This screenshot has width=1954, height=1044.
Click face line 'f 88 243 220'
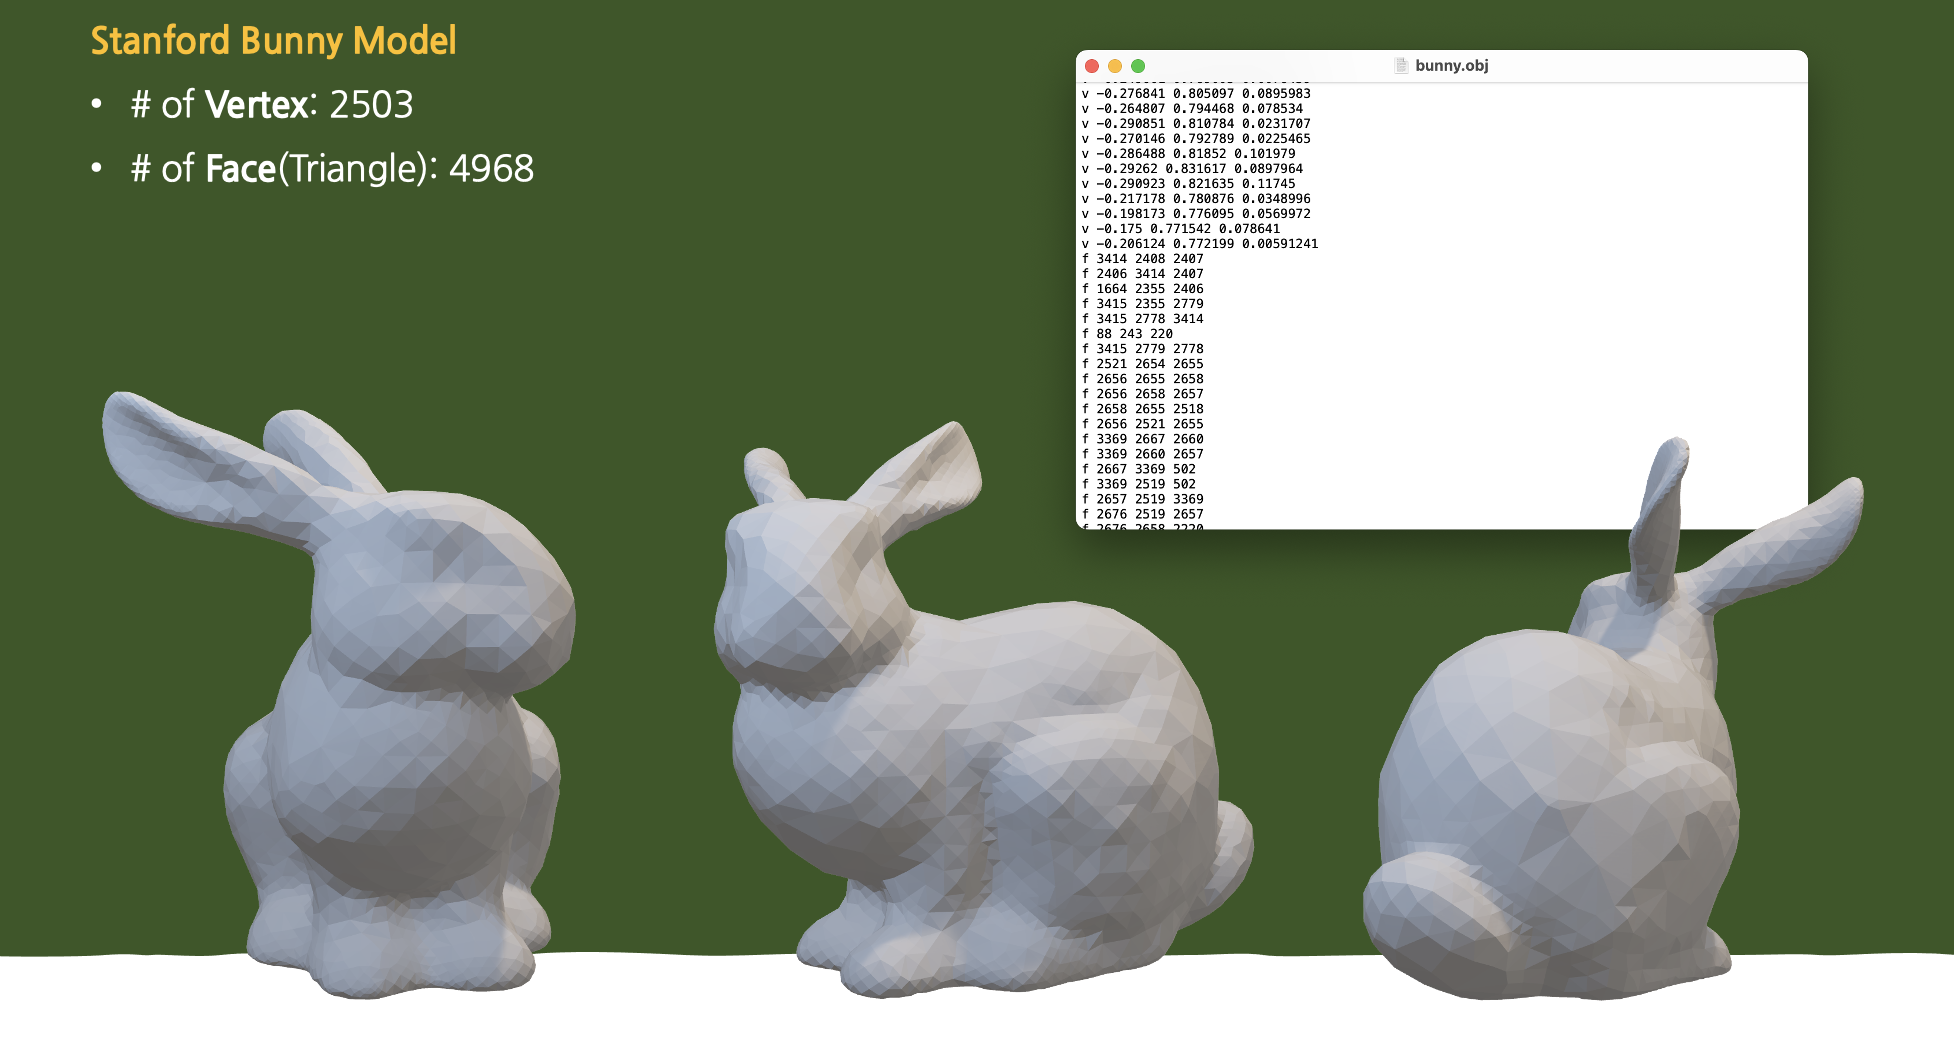tap(1127, 334)
